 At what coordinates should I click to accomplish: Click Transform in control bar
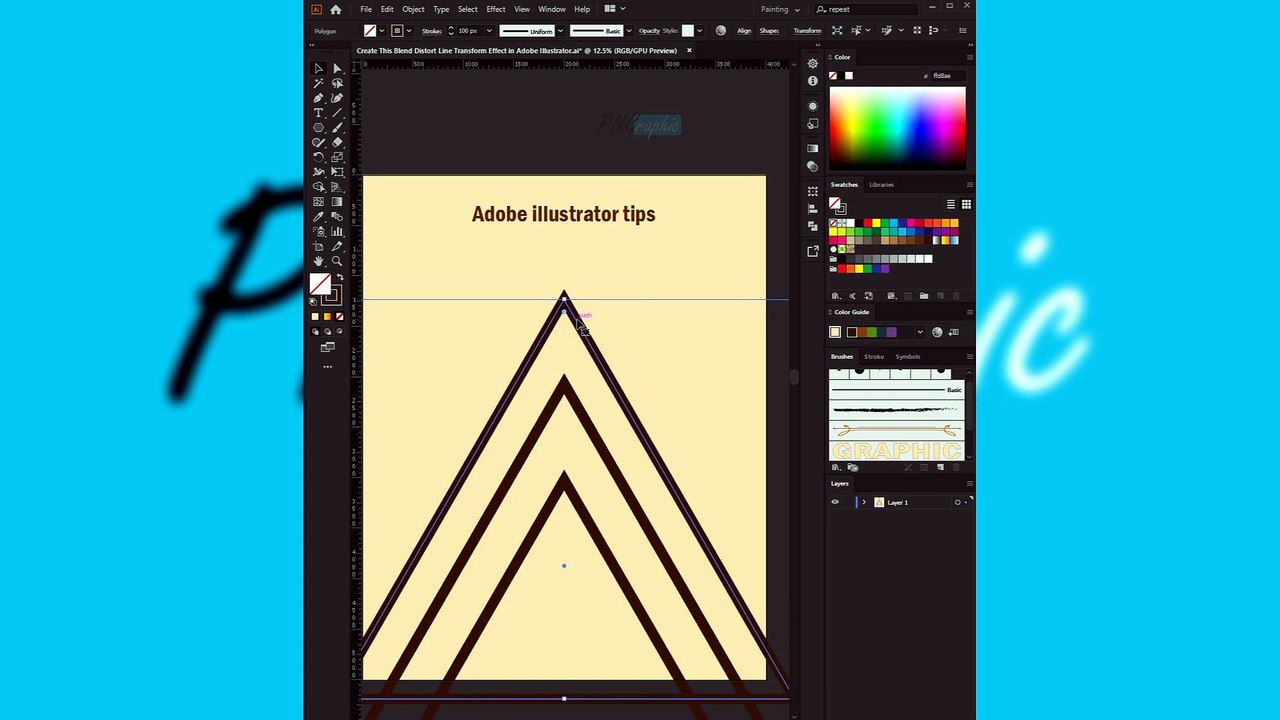pos(807,31)
